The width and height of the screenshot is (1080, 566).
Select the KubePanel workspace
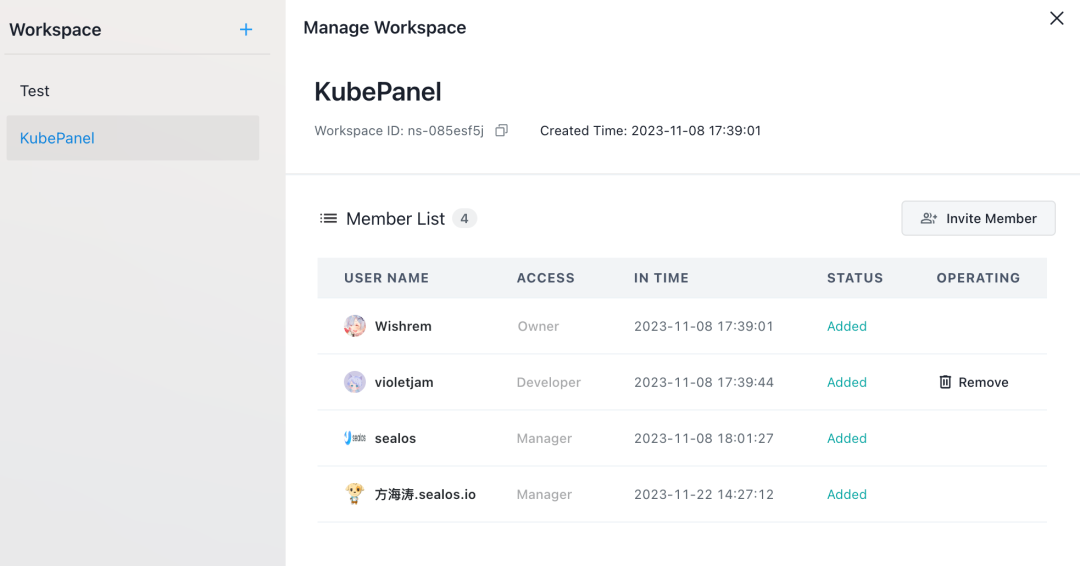[133, 138]
